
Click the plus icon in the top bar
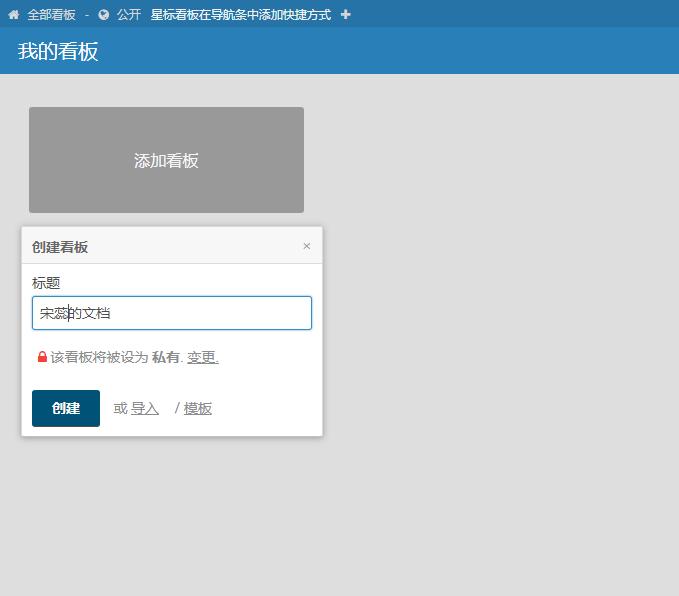click(345, 15)
